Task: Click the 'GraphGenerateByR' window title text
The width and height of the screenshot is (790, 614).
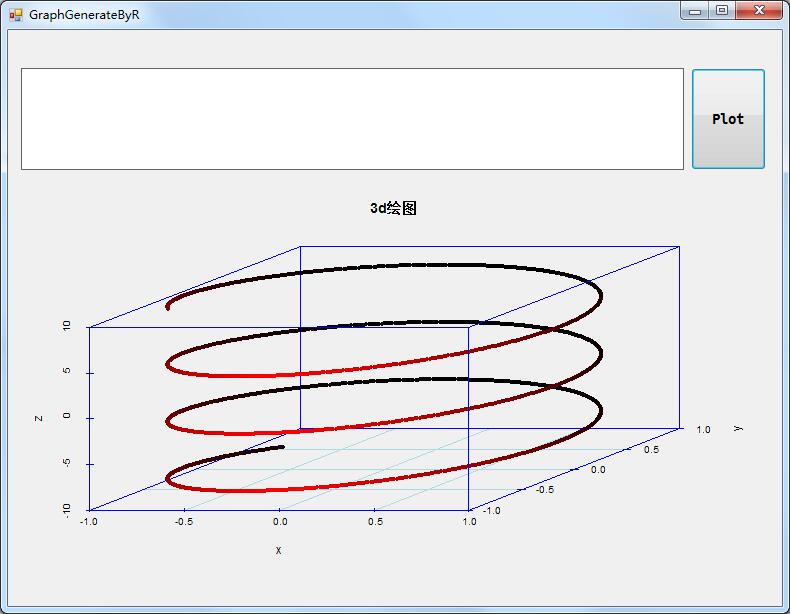Action: (x=84, y=15)
